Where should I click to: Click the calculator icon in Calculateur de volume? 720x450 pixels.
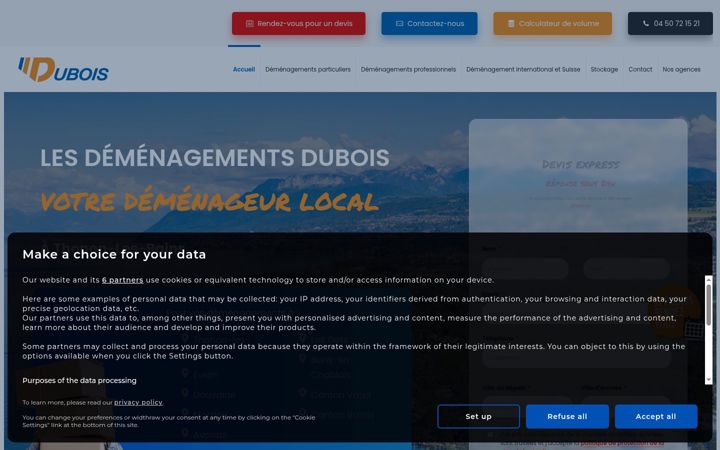pos(511,23)
